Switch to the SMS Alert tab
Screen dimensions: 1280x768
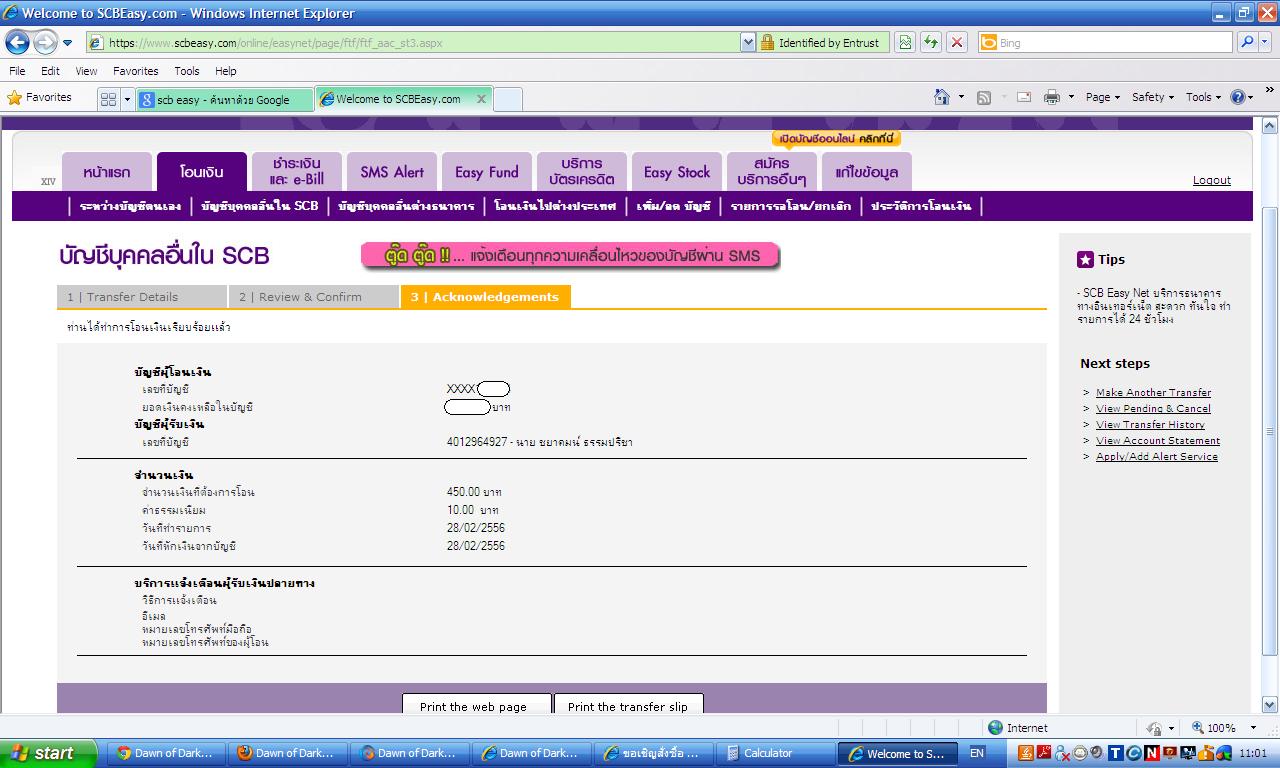coord(392,172)
